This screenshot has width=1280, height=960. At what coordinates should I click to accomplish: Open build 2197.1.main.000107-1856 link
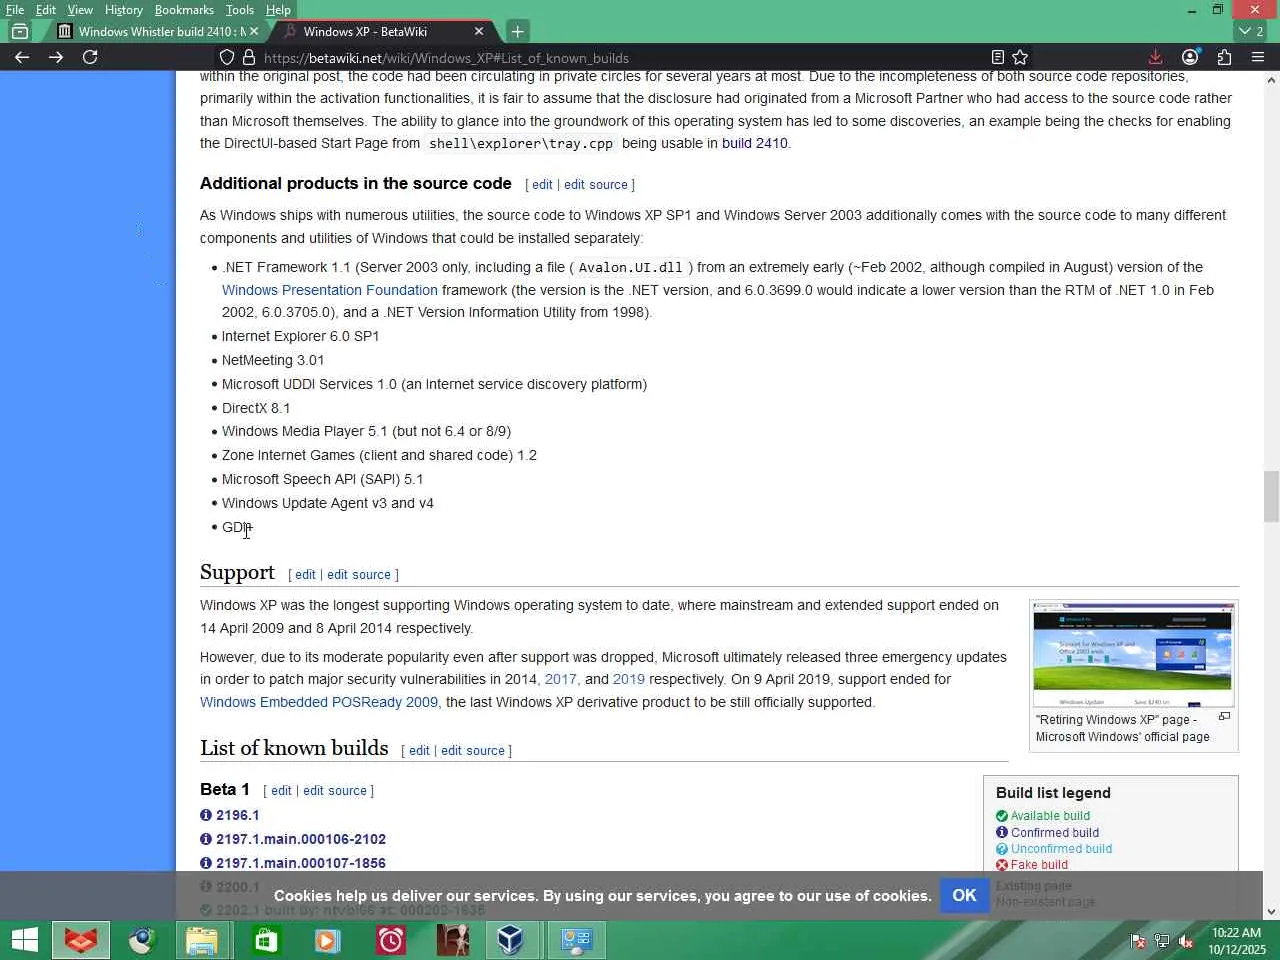point(301,863)
